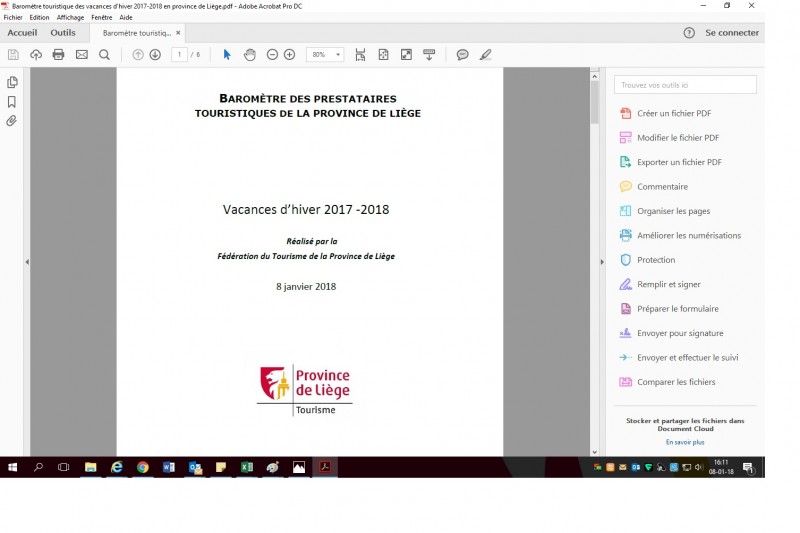Screen dimensions: 800x533
Task: Close the Baromètre document tab
Action: [x=178, y=33]
